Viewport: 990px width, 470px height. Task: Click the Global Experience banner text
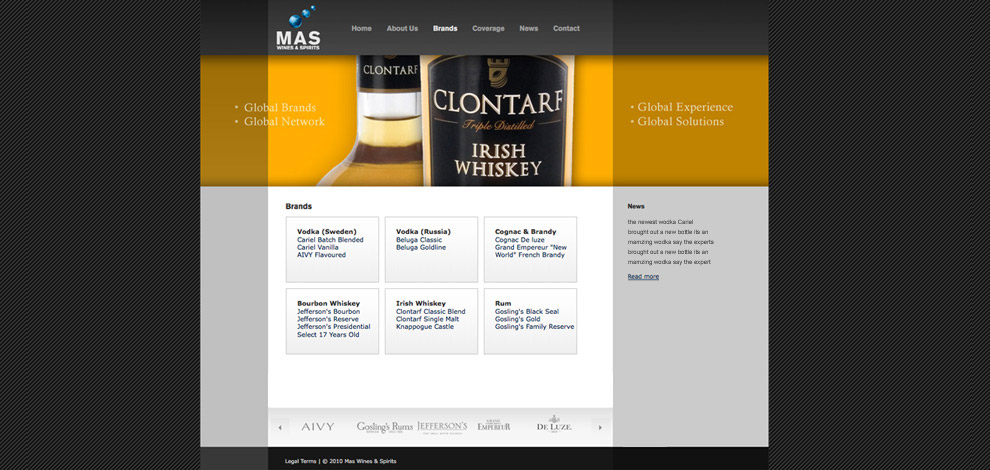coord(685,107)
